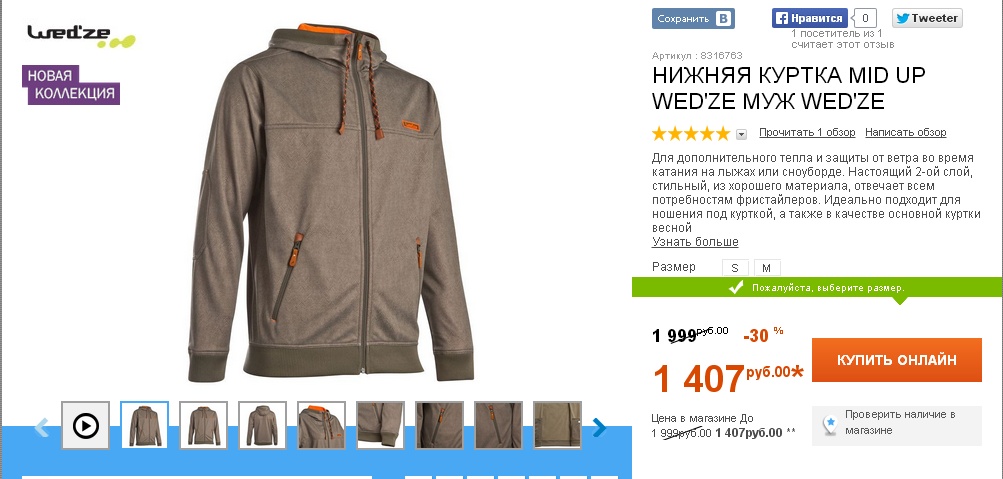Click the Wed'ze brand logo
This screenshot has width=1003, height=479.
pyautogui.click(x=81, y=36)
